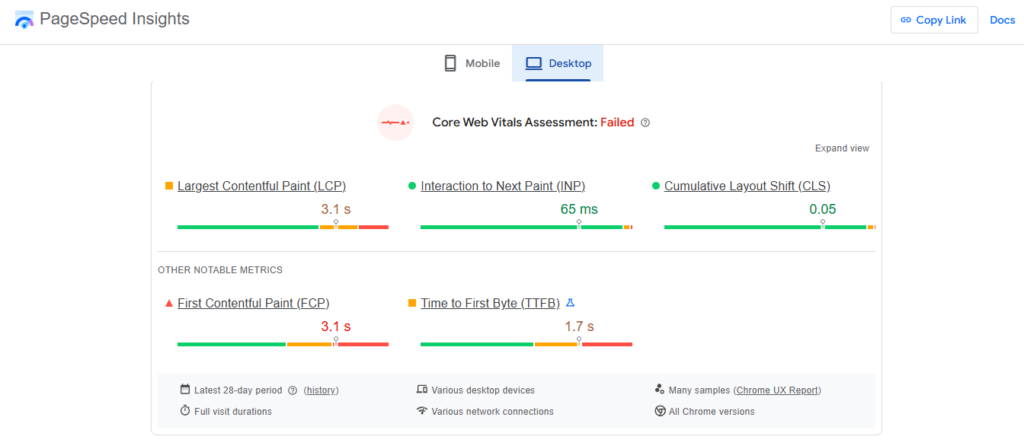The height and width of the screenshot is (446, 1024).
Task: Open the Interaction to Next Paint (INP) link
Action: point(502,186)
